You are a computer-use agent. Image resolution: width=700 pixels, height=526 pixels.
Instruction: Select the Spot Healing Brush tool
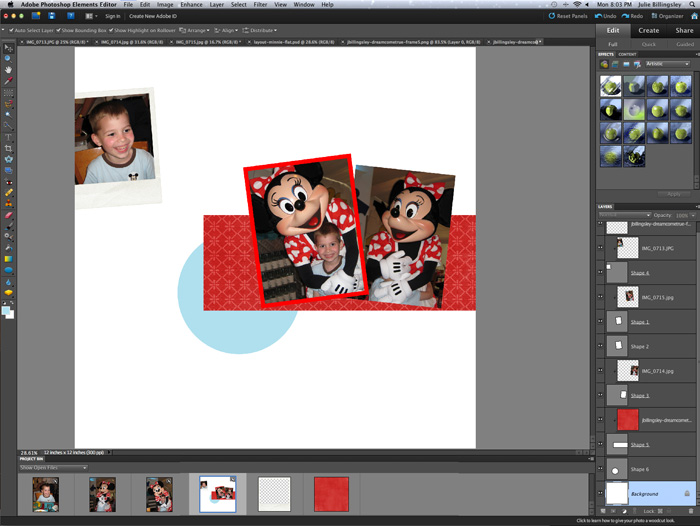point(8,193)
